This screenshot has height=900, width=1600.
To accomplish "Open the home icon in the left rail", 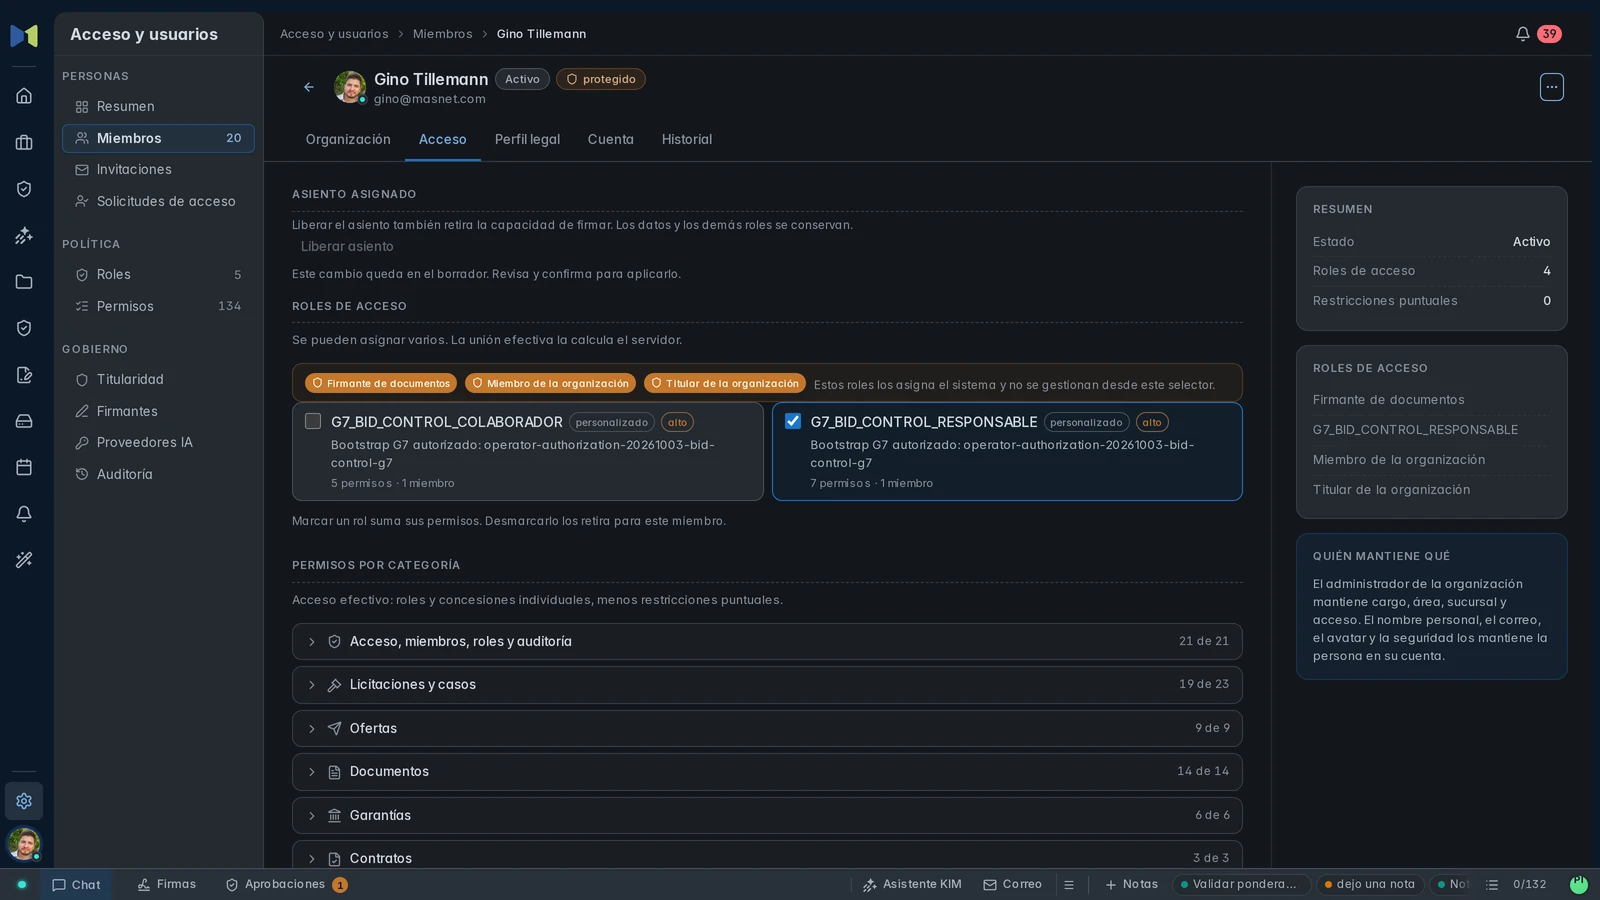I will pos(24,96).
